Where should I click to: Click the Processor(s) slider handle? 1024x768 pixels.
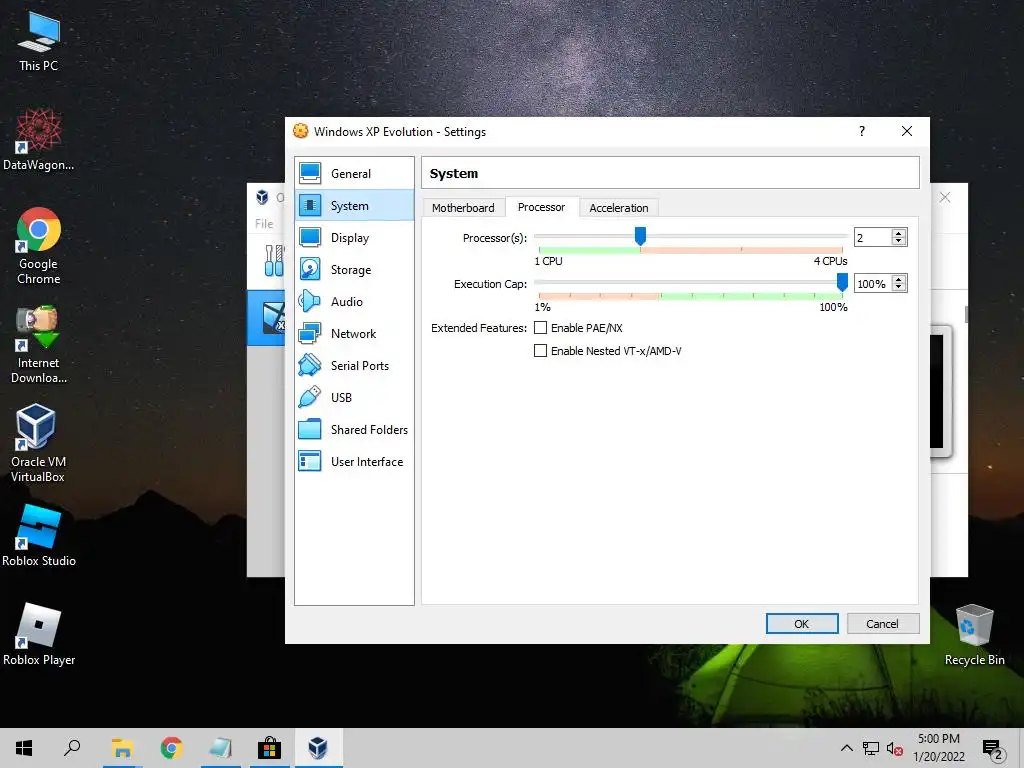(641, 236)
